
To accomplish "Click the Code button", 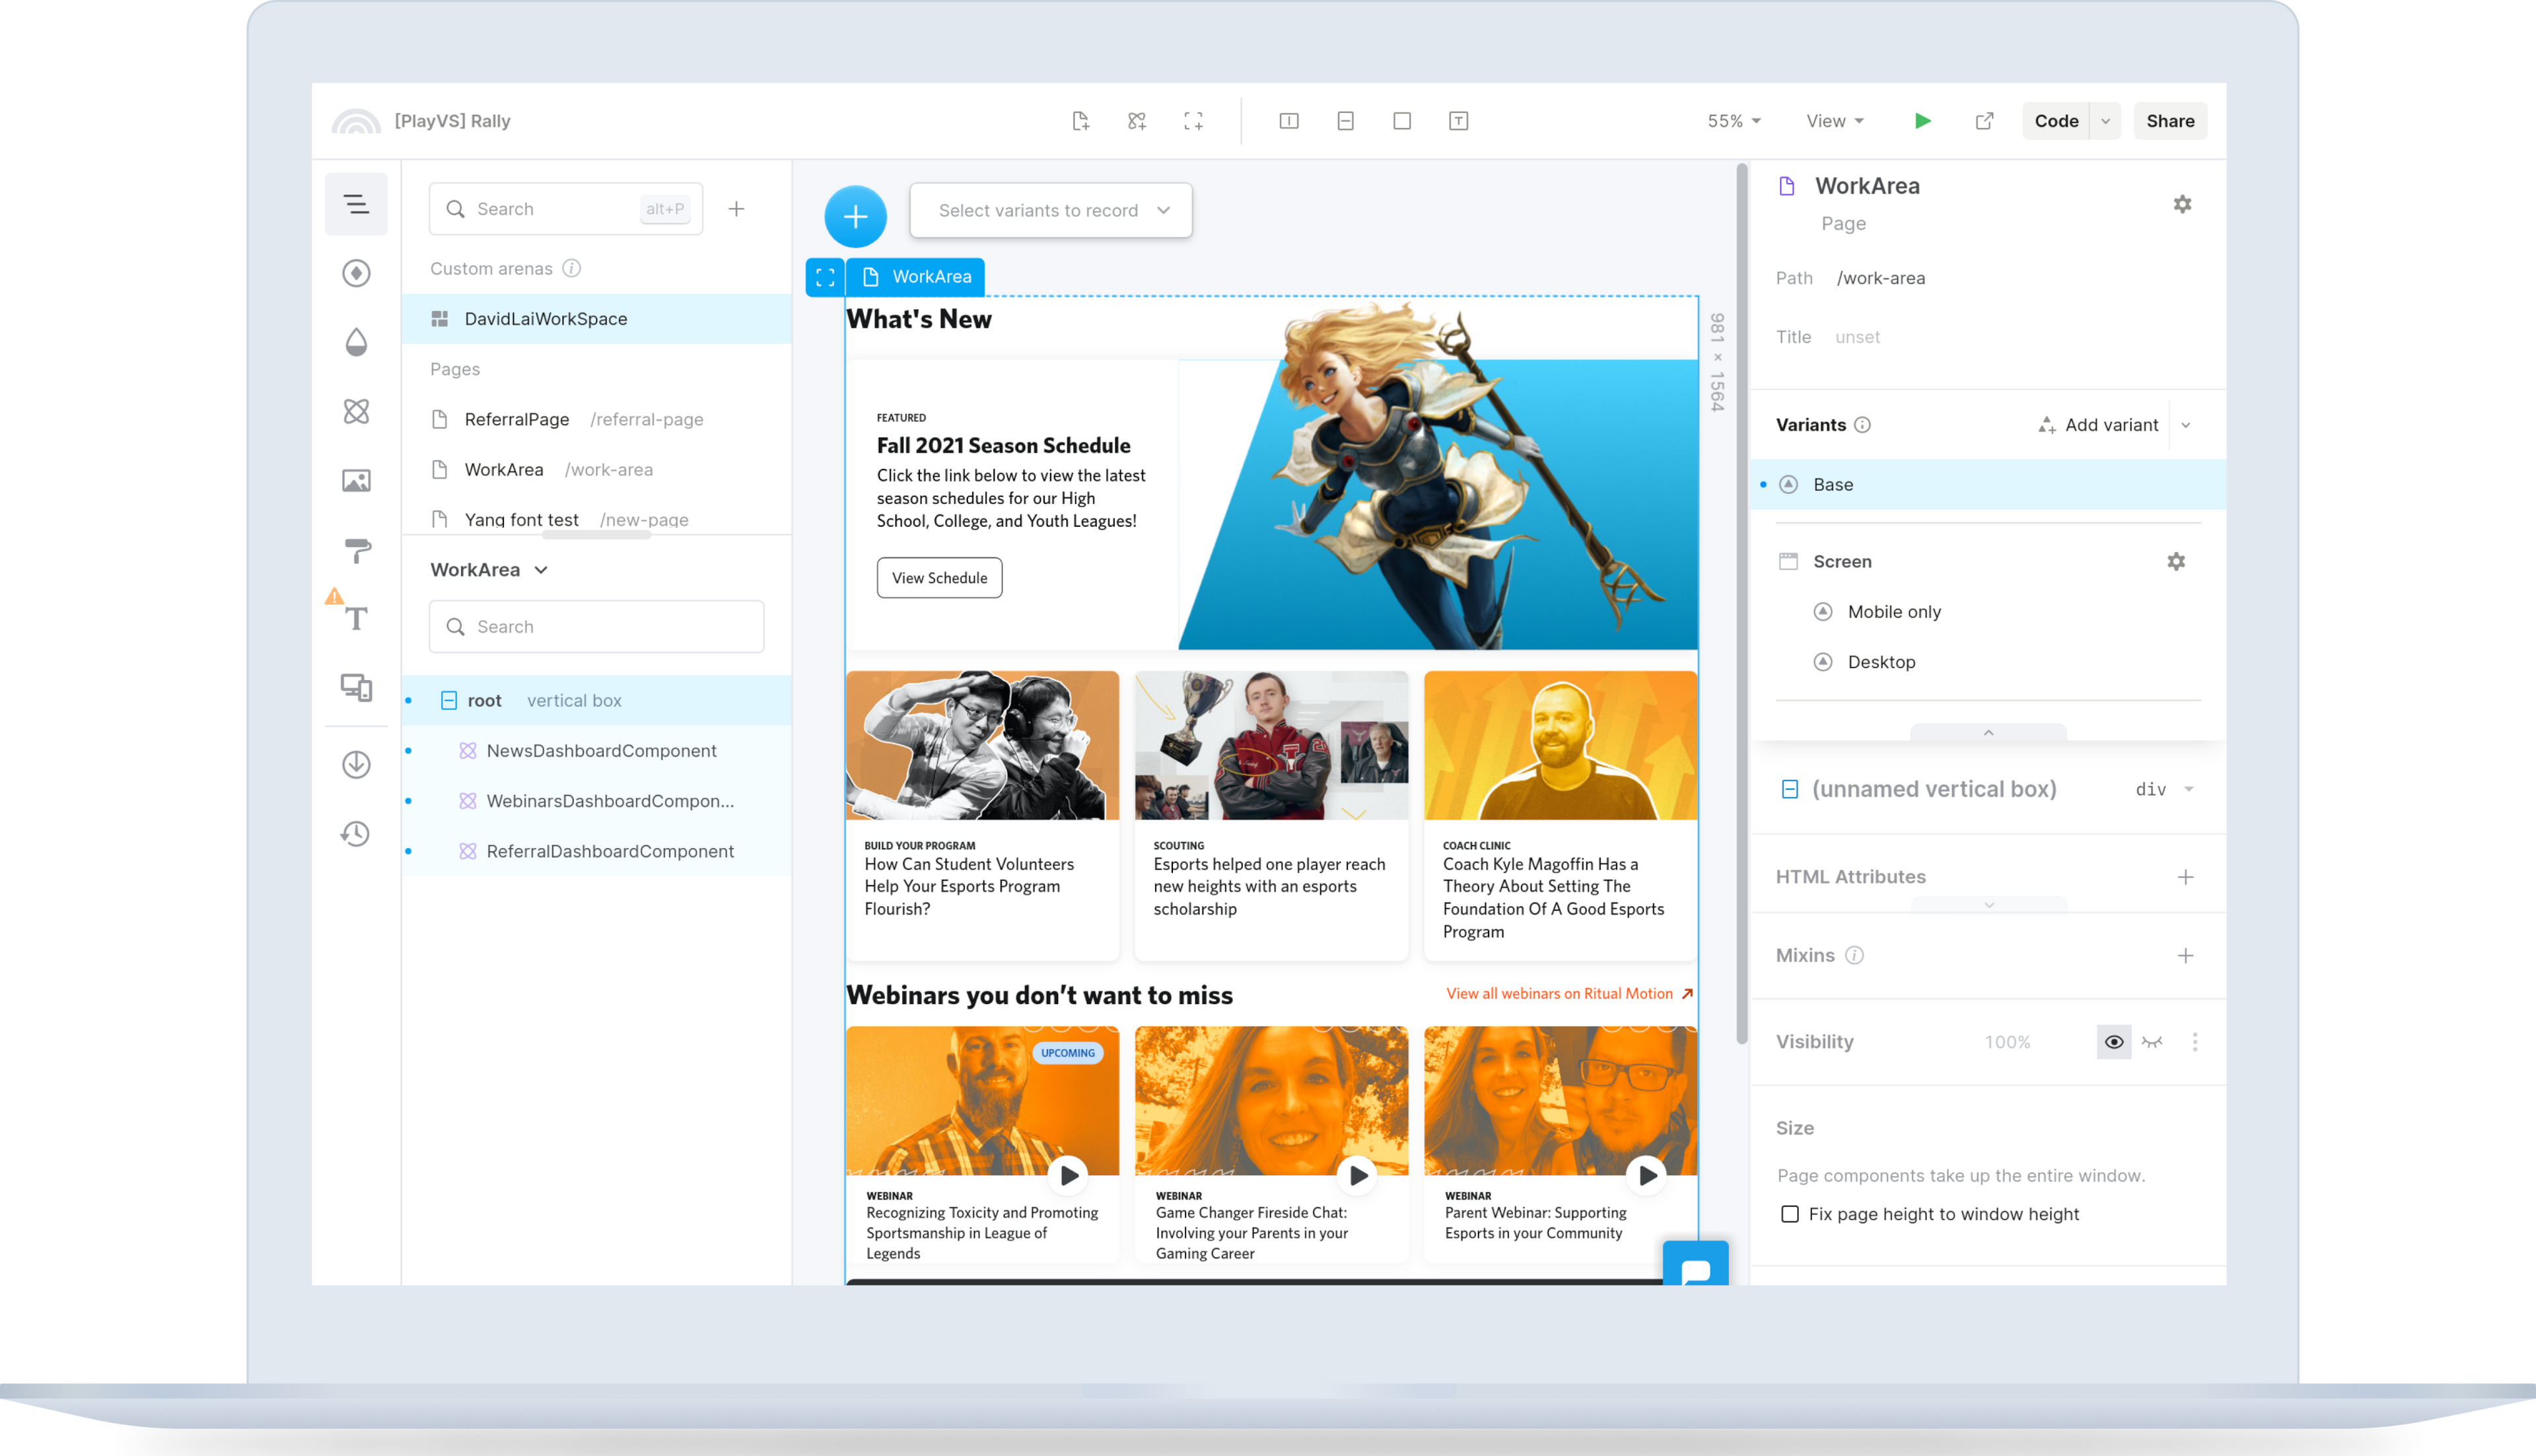I will coord(2056,121).
